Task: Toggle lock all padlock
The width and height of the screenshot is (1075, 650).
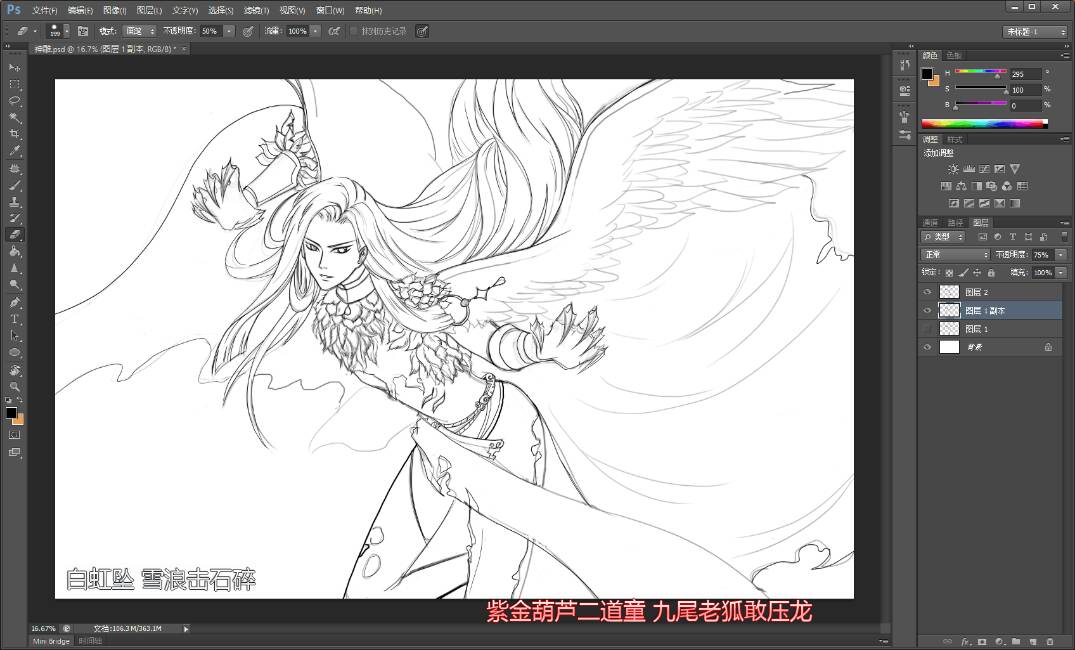Action: pos(991,273)
